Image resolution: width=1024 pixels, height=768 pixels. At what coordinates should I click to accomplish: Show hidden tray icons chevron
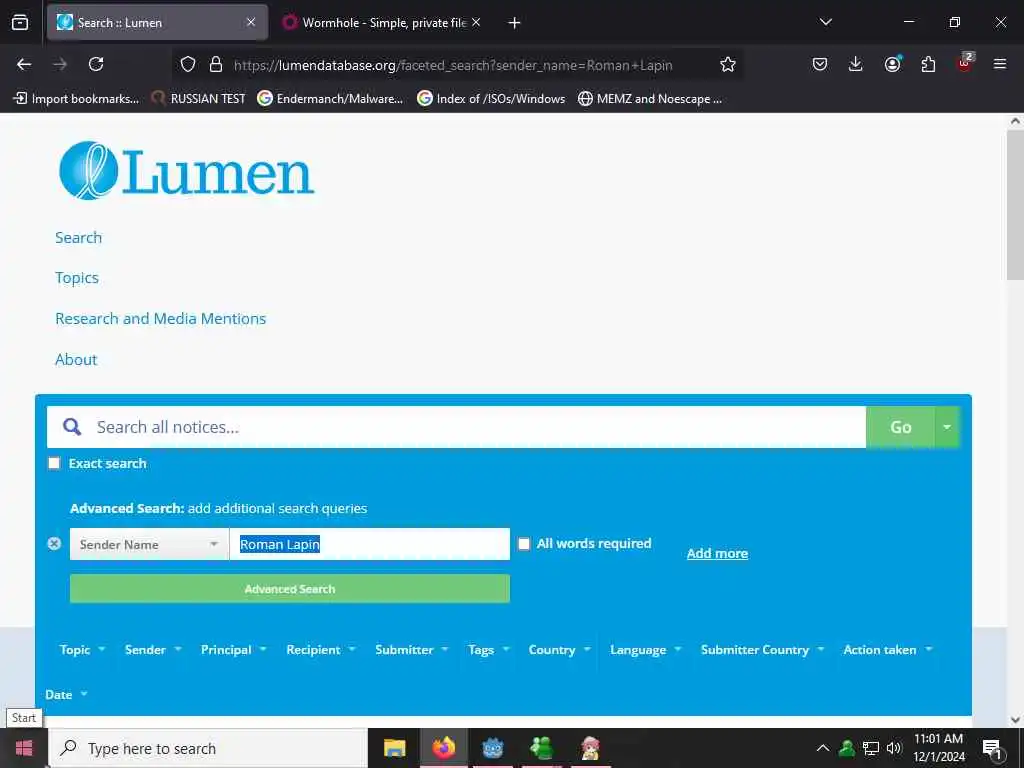coord(823,748)
